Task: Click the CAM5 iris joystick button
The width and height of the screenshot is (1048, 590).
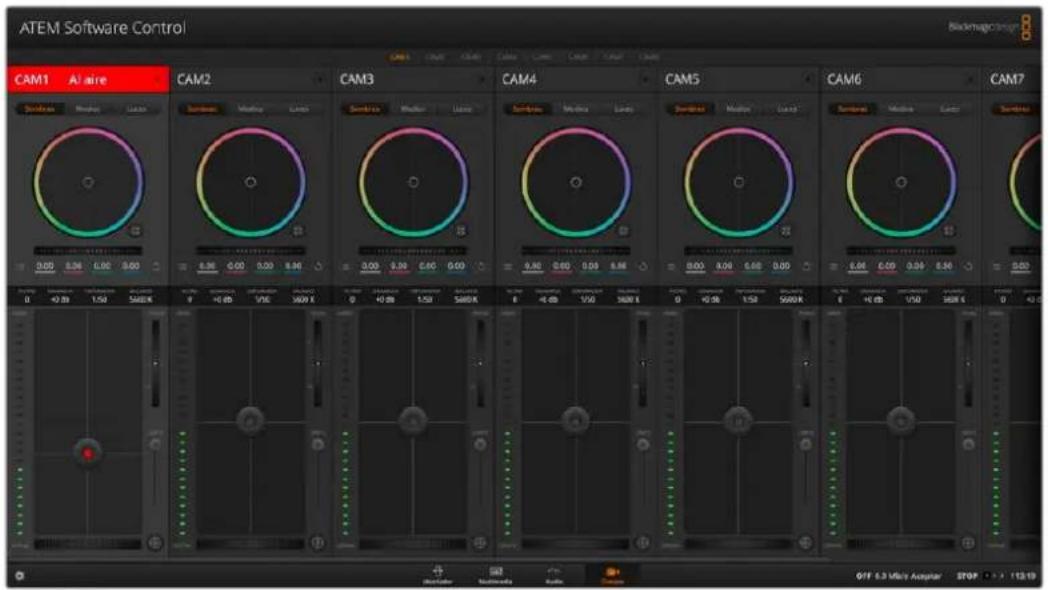Action: click(x=739, y=420)
